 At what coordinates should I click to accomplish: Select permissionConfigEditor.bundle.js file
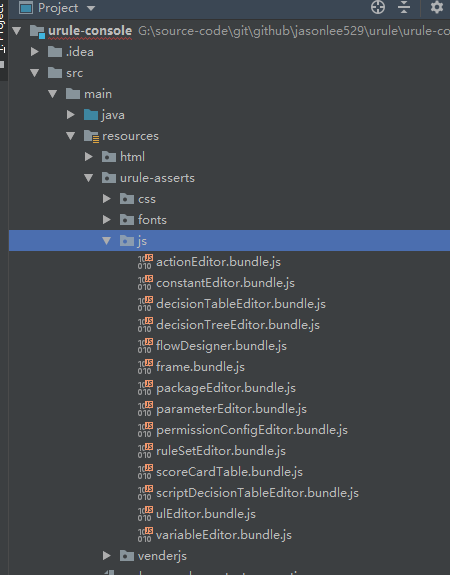click(252, 430)
